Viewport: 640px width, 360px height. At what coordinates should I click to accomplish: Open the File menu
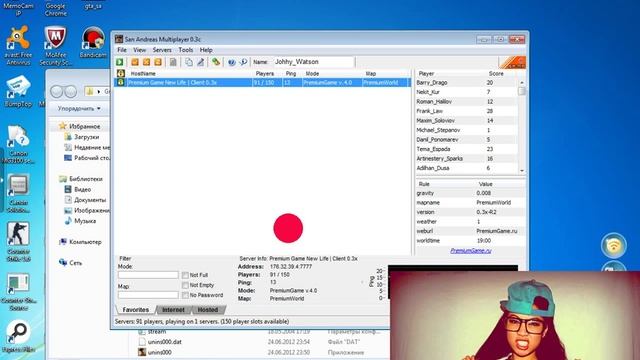[122, 50]
